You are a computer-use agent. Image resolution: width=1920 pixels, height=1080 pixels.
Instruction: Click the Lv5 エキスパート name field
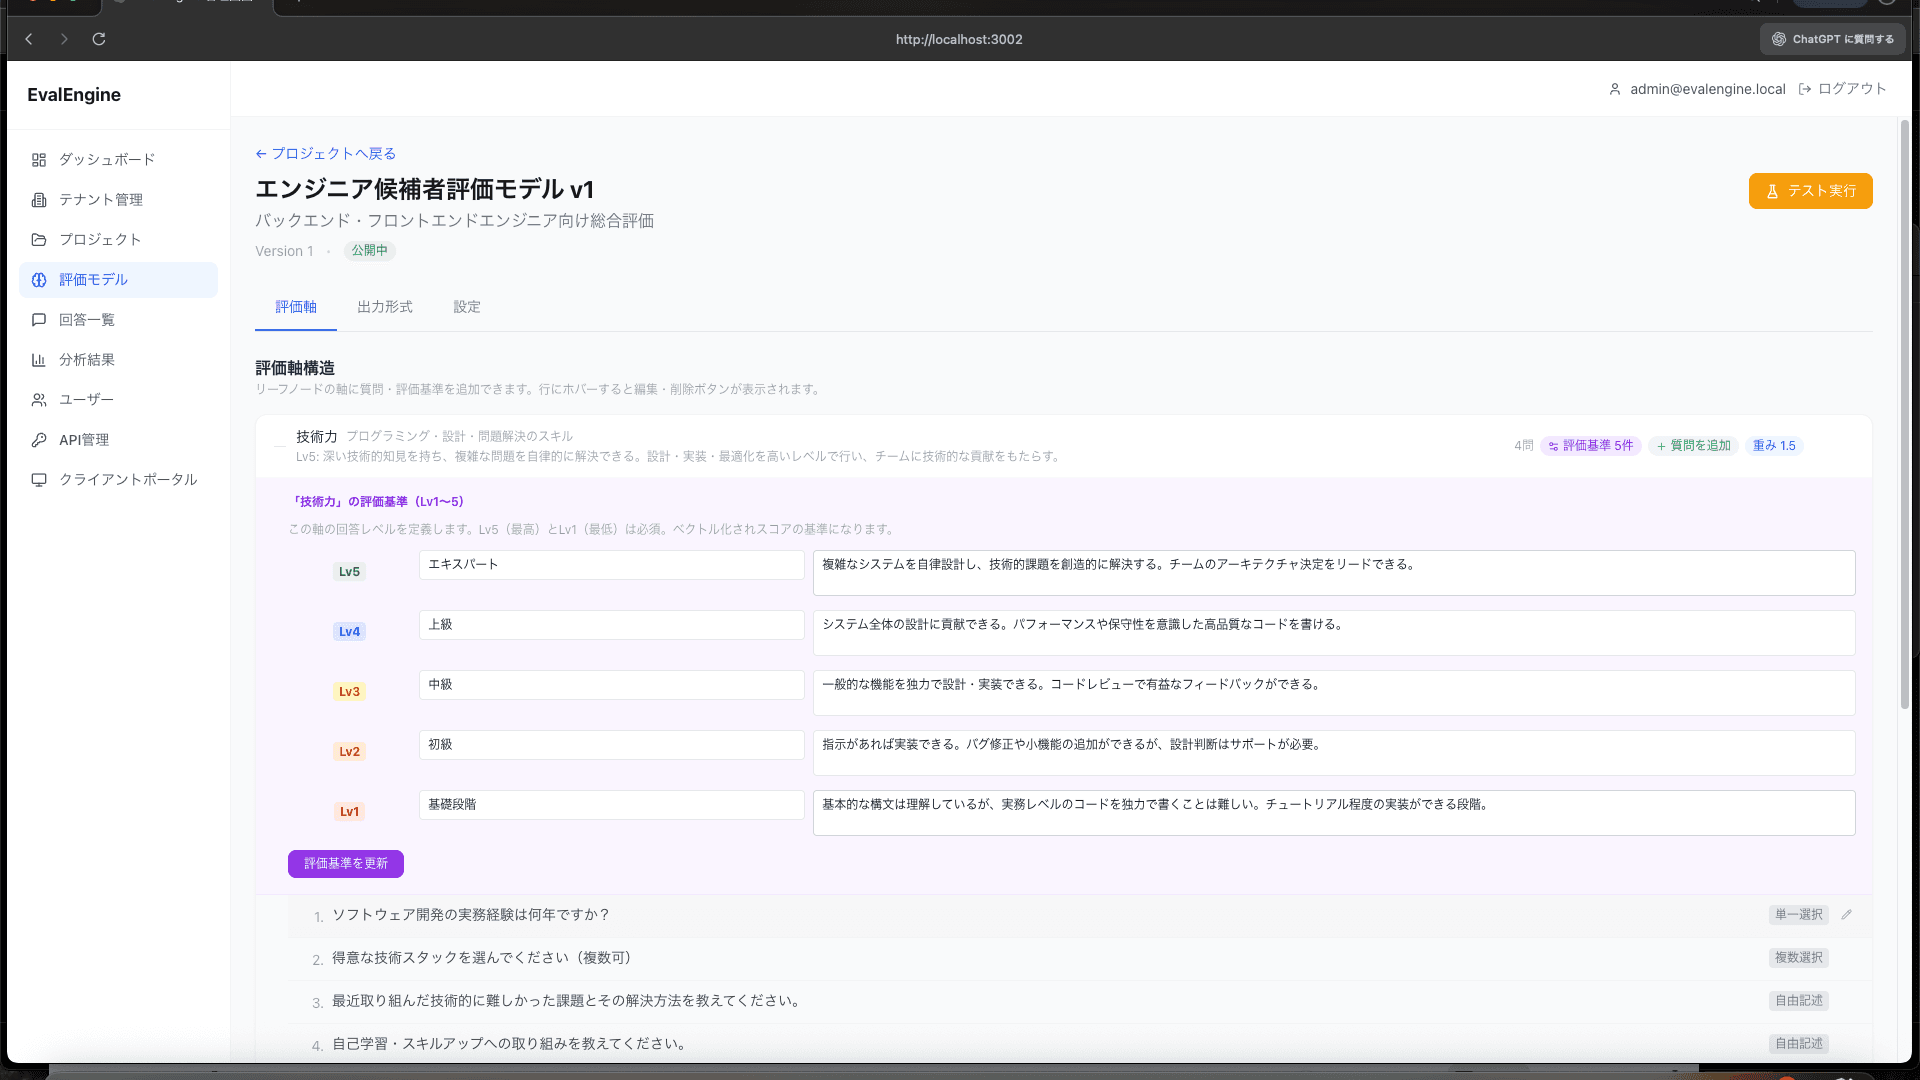pyautogui.click(x=612, y=565)
